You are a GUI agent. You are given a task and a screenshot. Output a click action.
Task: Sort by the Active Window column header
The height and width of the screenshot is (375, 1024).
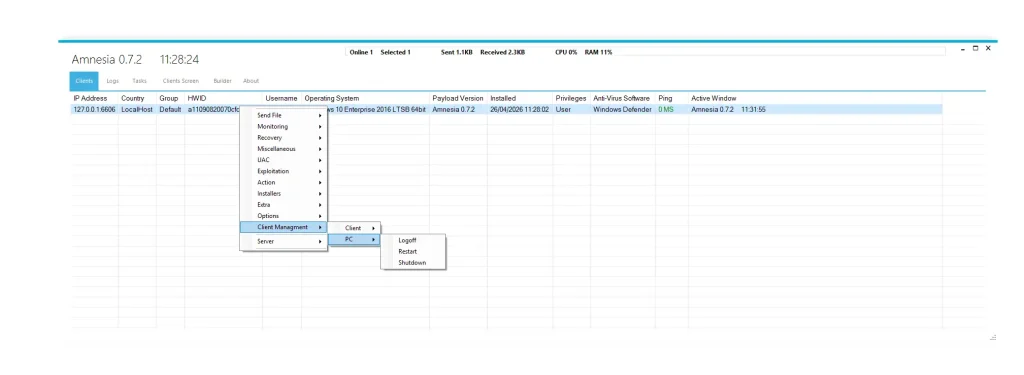point(714,99)
